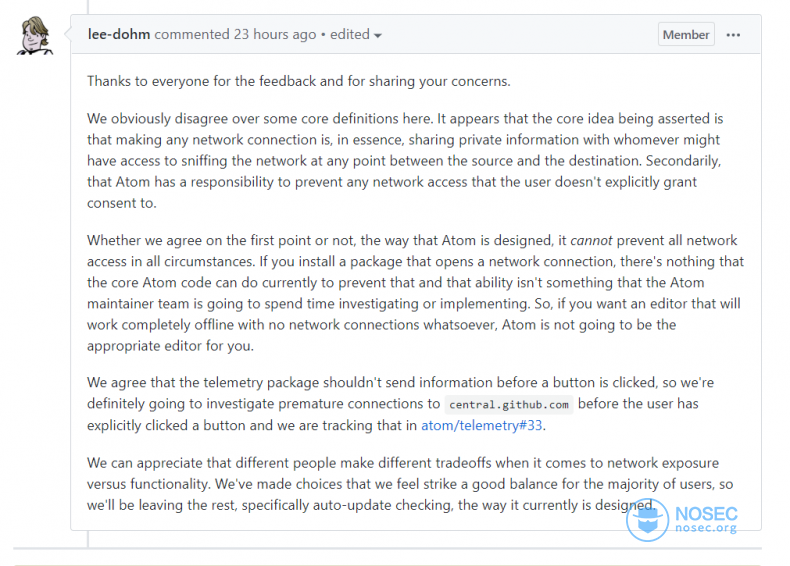
Task: Expand the "edited" history dropdown
Action: click(x=355, y=34)
